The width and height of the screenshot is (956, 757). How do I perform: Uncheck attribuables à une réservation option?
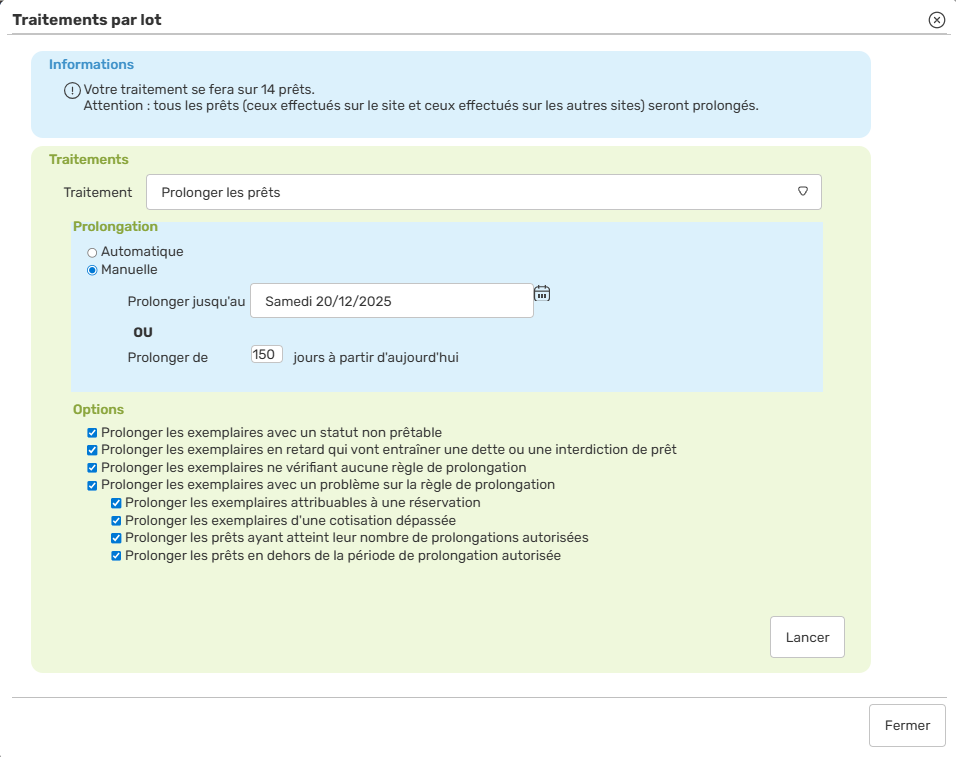(116, 503)
